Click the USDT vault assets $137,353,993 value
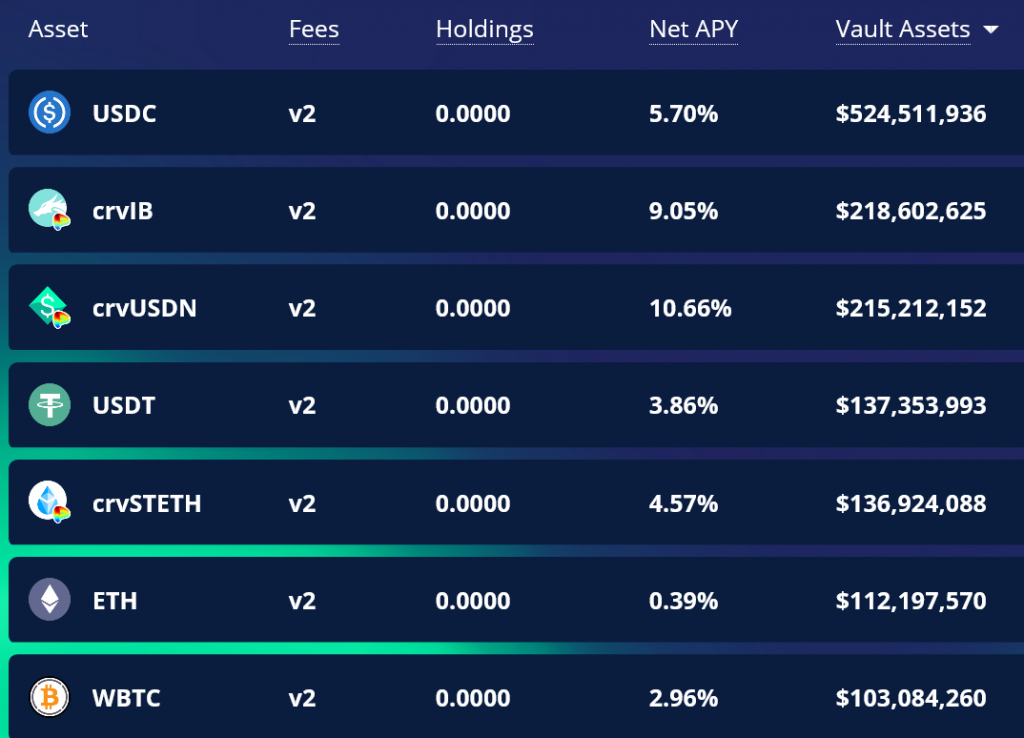1024x738 pixels. (x=911, y=406)
